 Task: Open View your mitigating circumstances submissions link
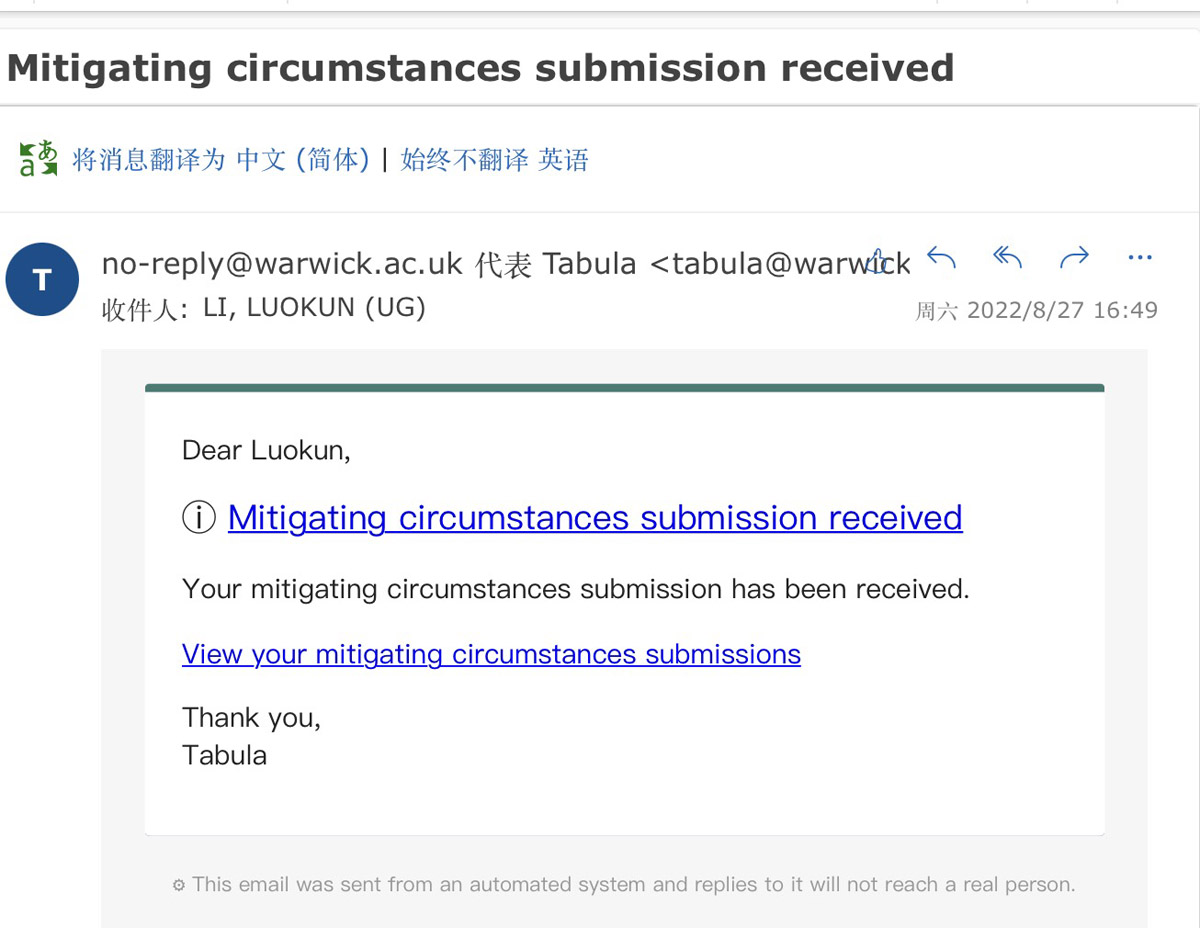491,654
